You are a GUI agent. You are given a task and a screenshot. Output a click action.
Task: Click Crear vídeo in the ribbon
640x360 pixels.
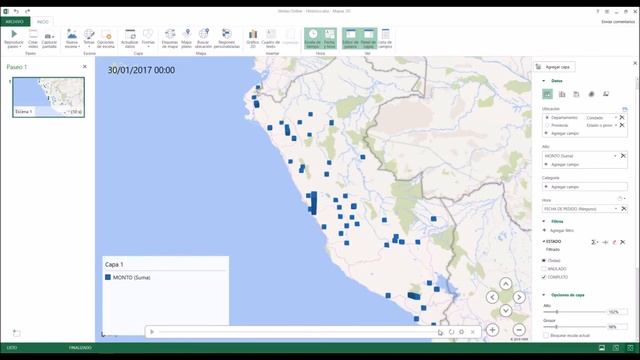coord(33,39)
